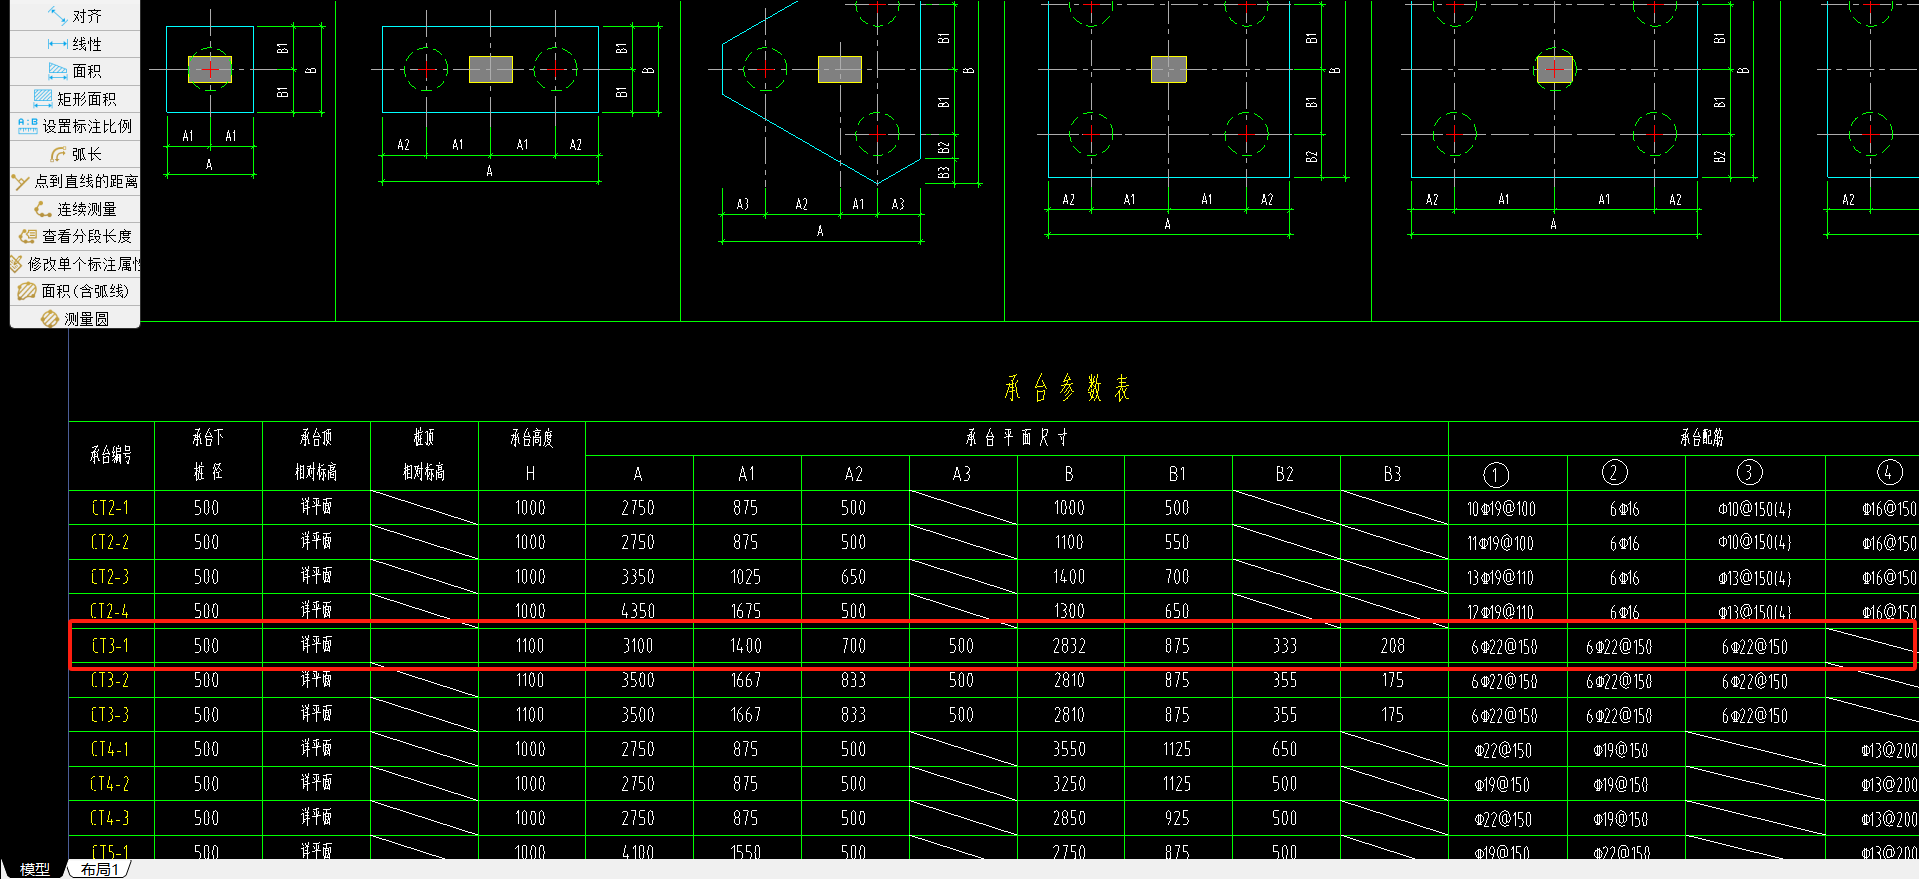Select the CT2-1 row label

pyautogui.click(x=110, y=508)
